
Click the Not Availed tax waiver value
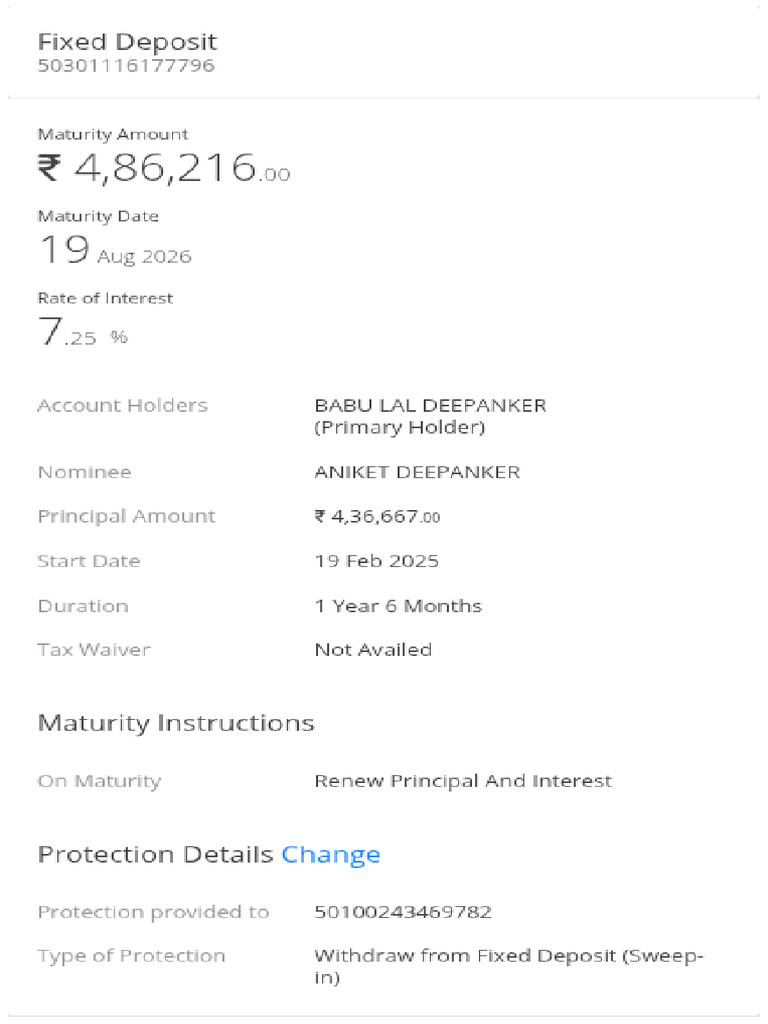(x=373, y=650)
